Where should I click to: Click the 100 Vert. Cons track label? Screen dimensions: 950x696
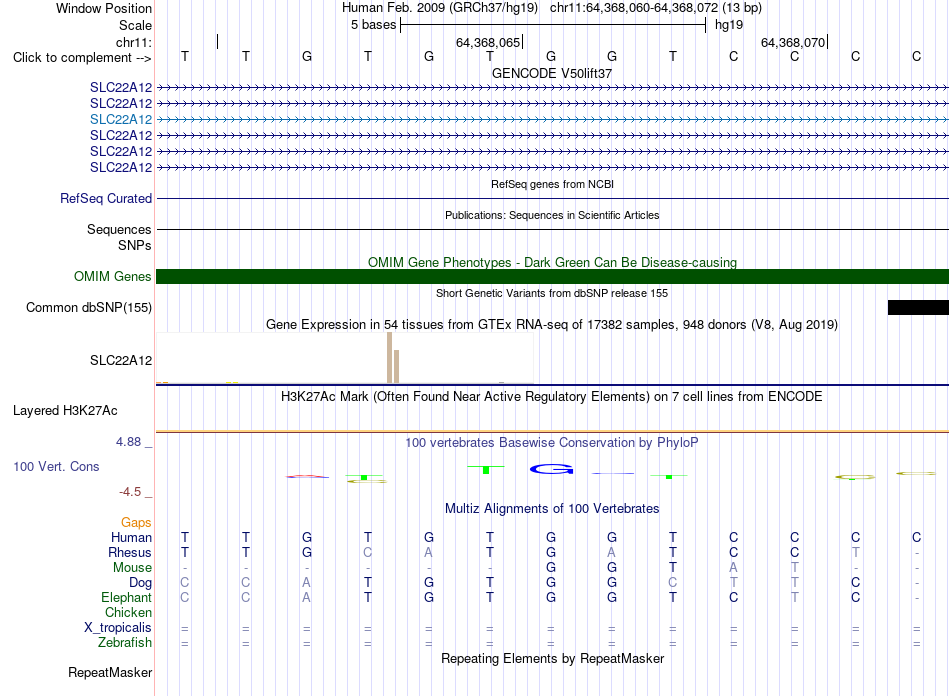tap(56, 466)
